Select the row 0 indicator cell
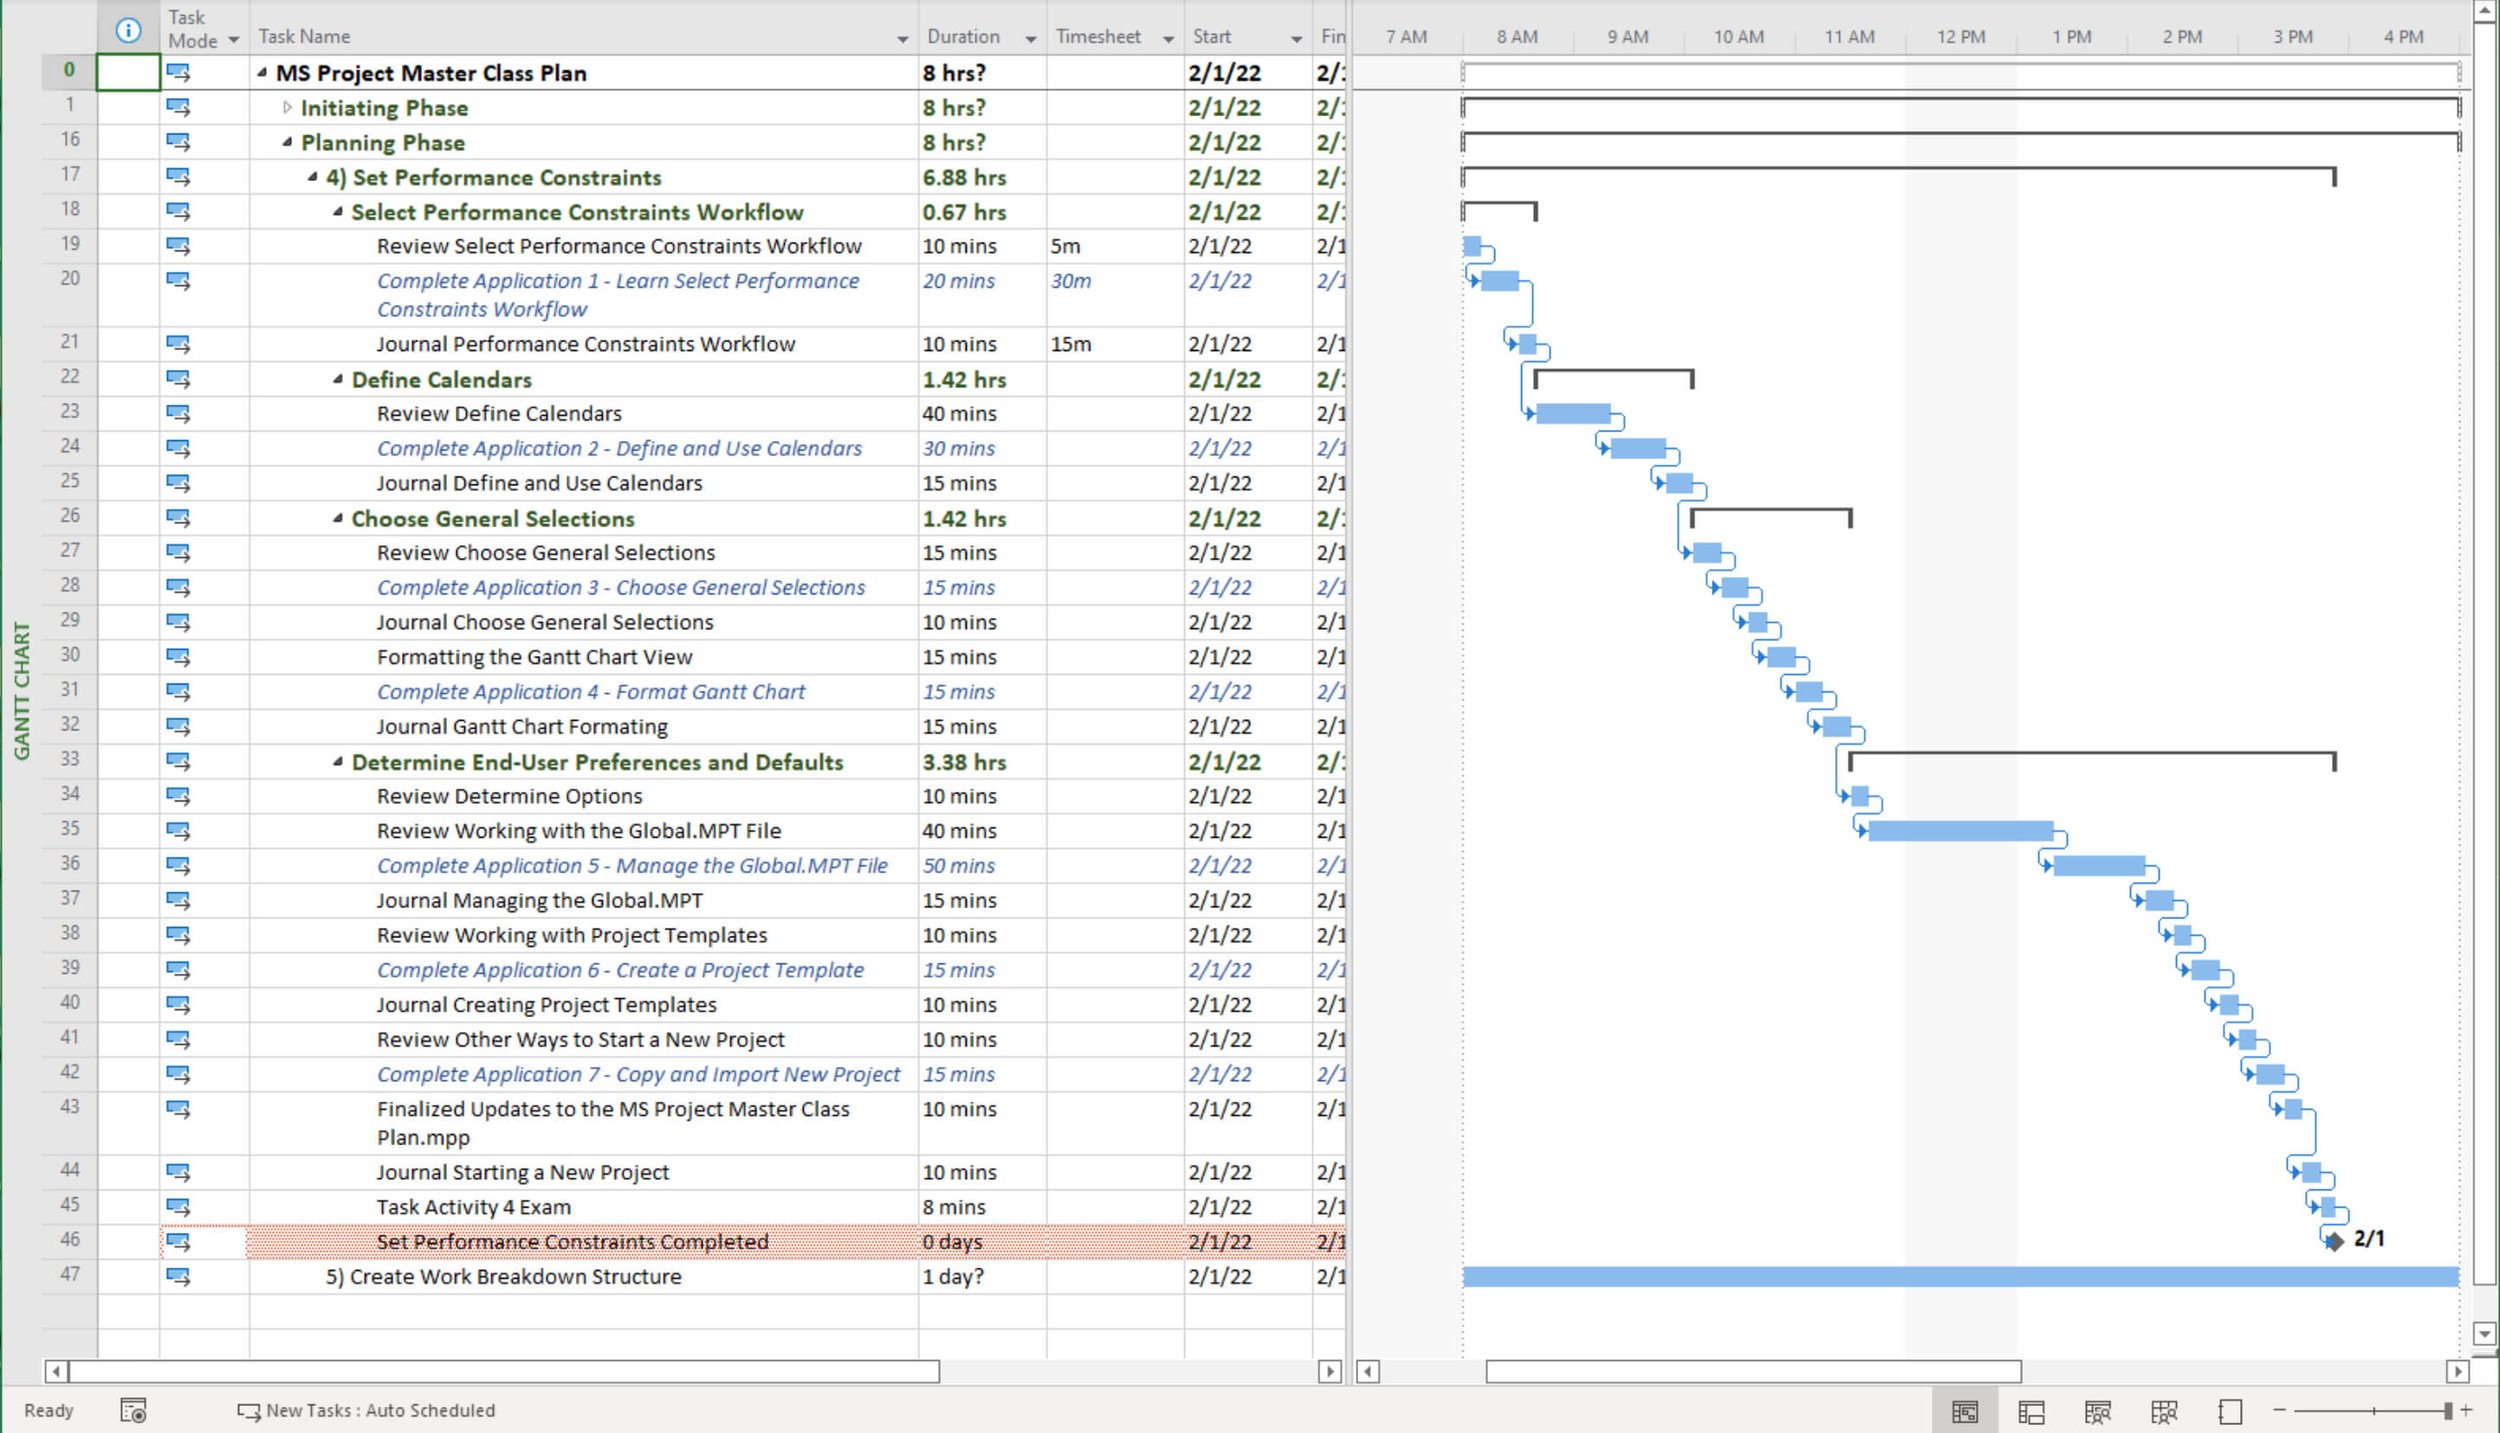Viewport: 2500px width, 1433px height. 128,72
